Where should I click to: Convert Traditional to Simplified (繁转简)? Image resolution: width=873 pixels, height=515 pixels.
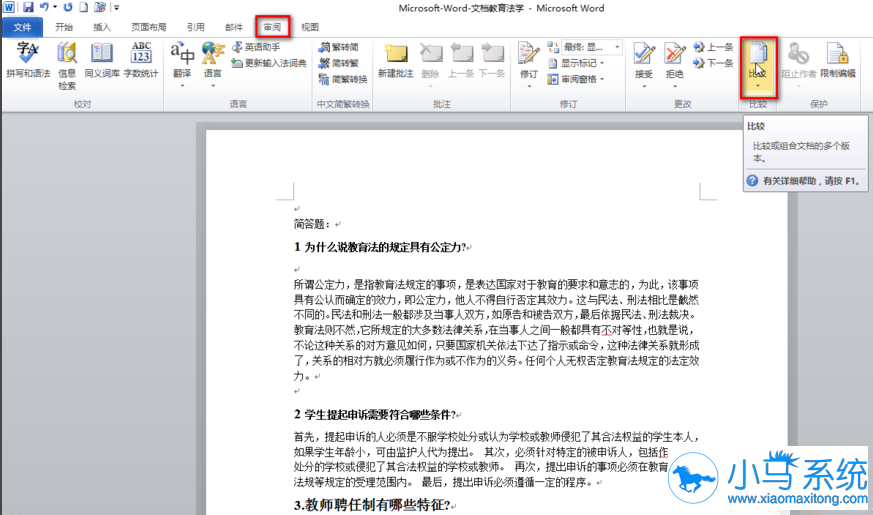pos(339,47)
